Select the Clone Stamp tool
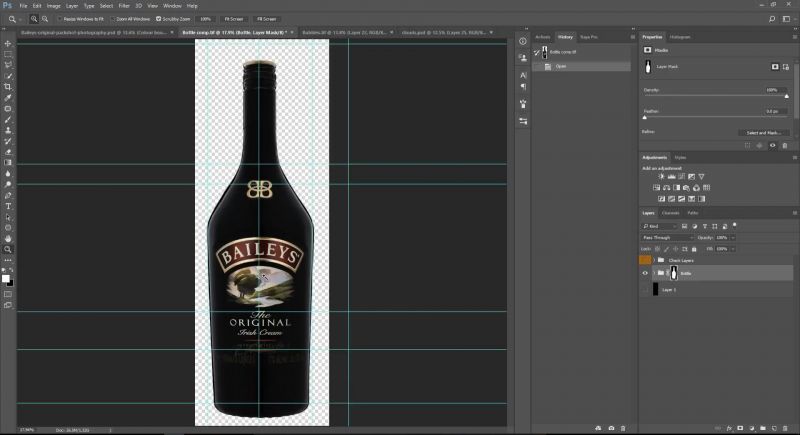The height and width of the screenshot is (435, 800). 8,130
